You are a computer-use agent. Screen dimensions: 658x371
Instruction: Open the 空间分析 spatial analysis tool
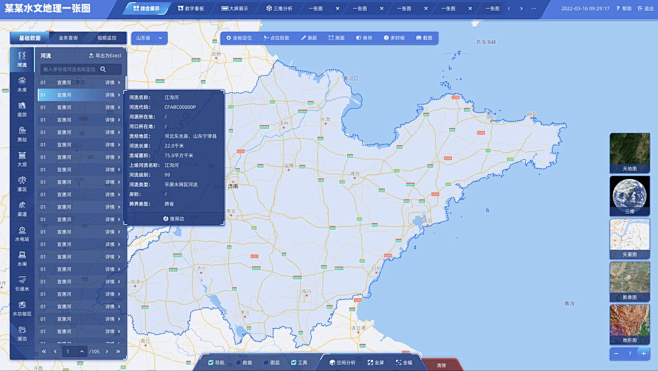click(x=342, y=363)
